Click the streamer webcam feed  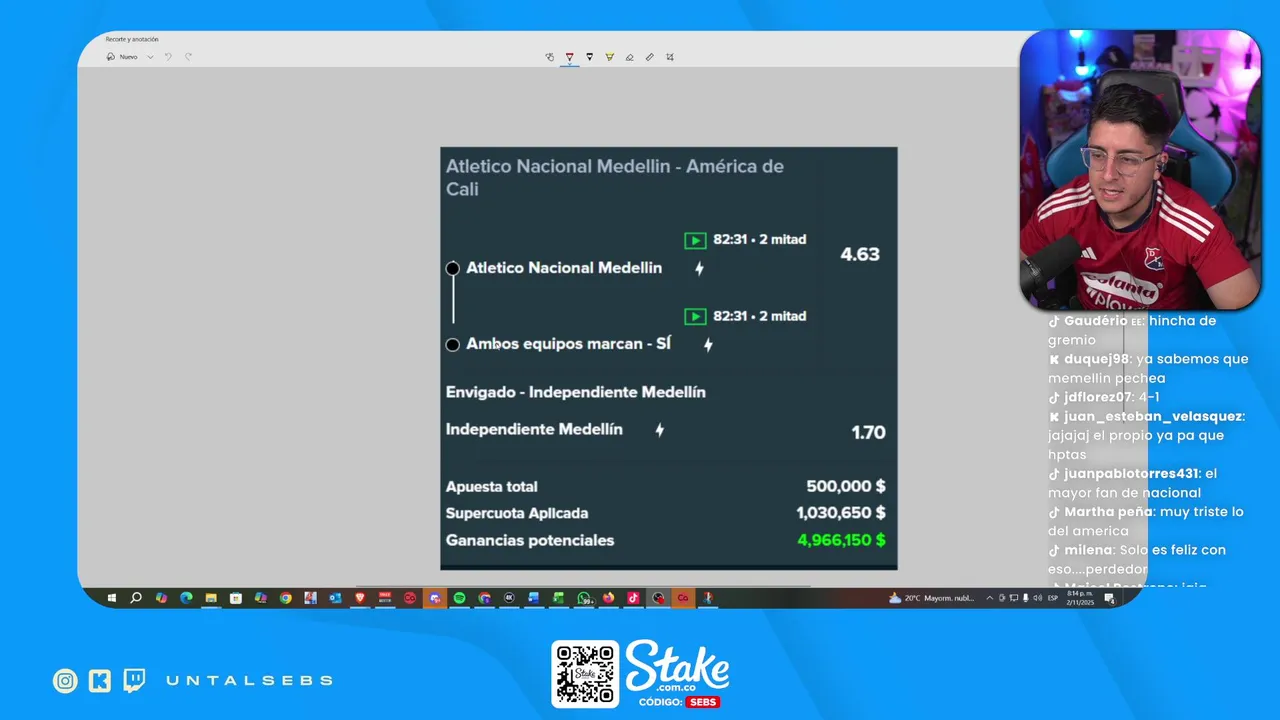click(x=1140, y=170)
